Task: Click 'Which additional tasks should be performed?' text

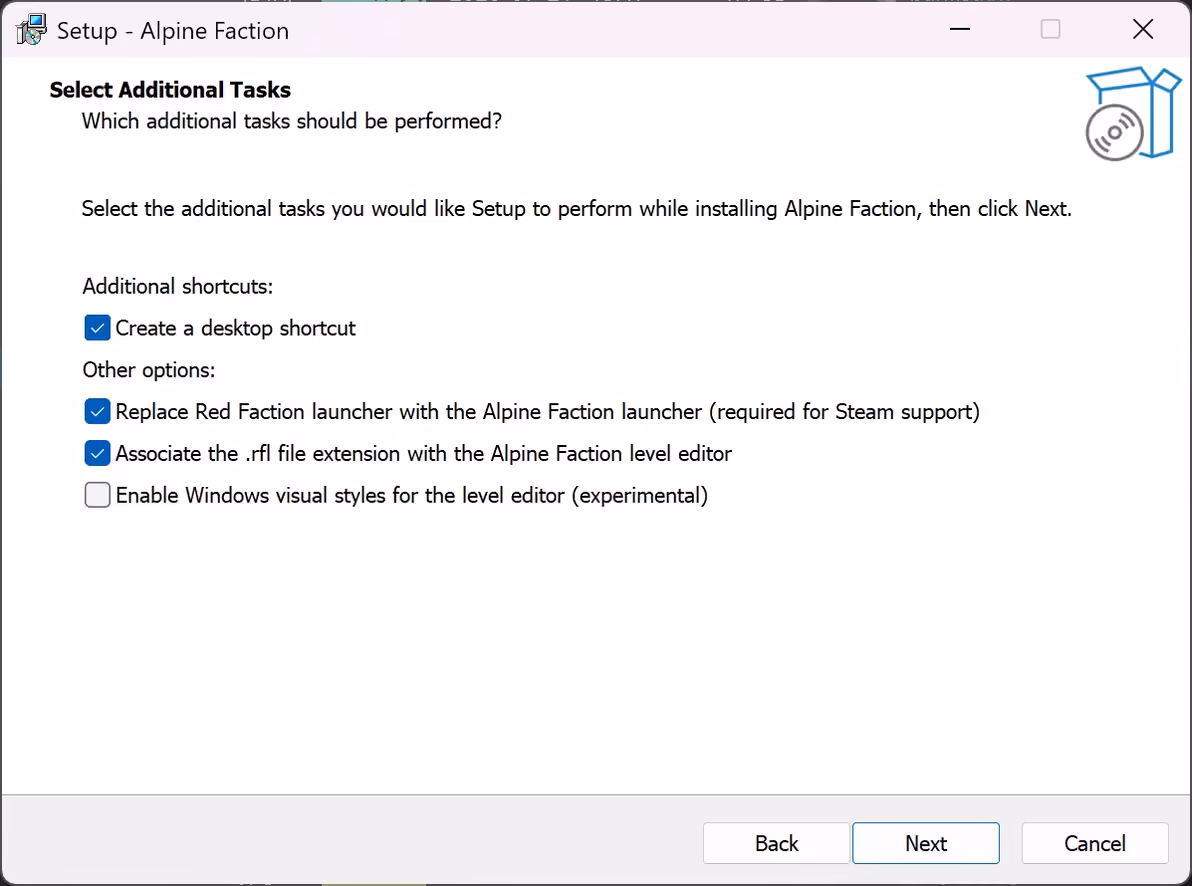Action: coord(292,121)
